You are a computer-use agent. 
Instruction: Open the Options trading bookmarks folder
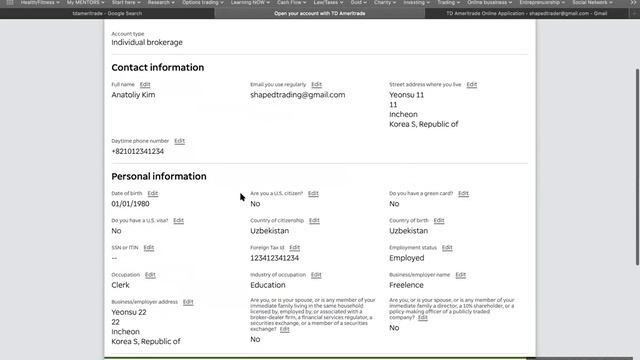coord(202,2)
